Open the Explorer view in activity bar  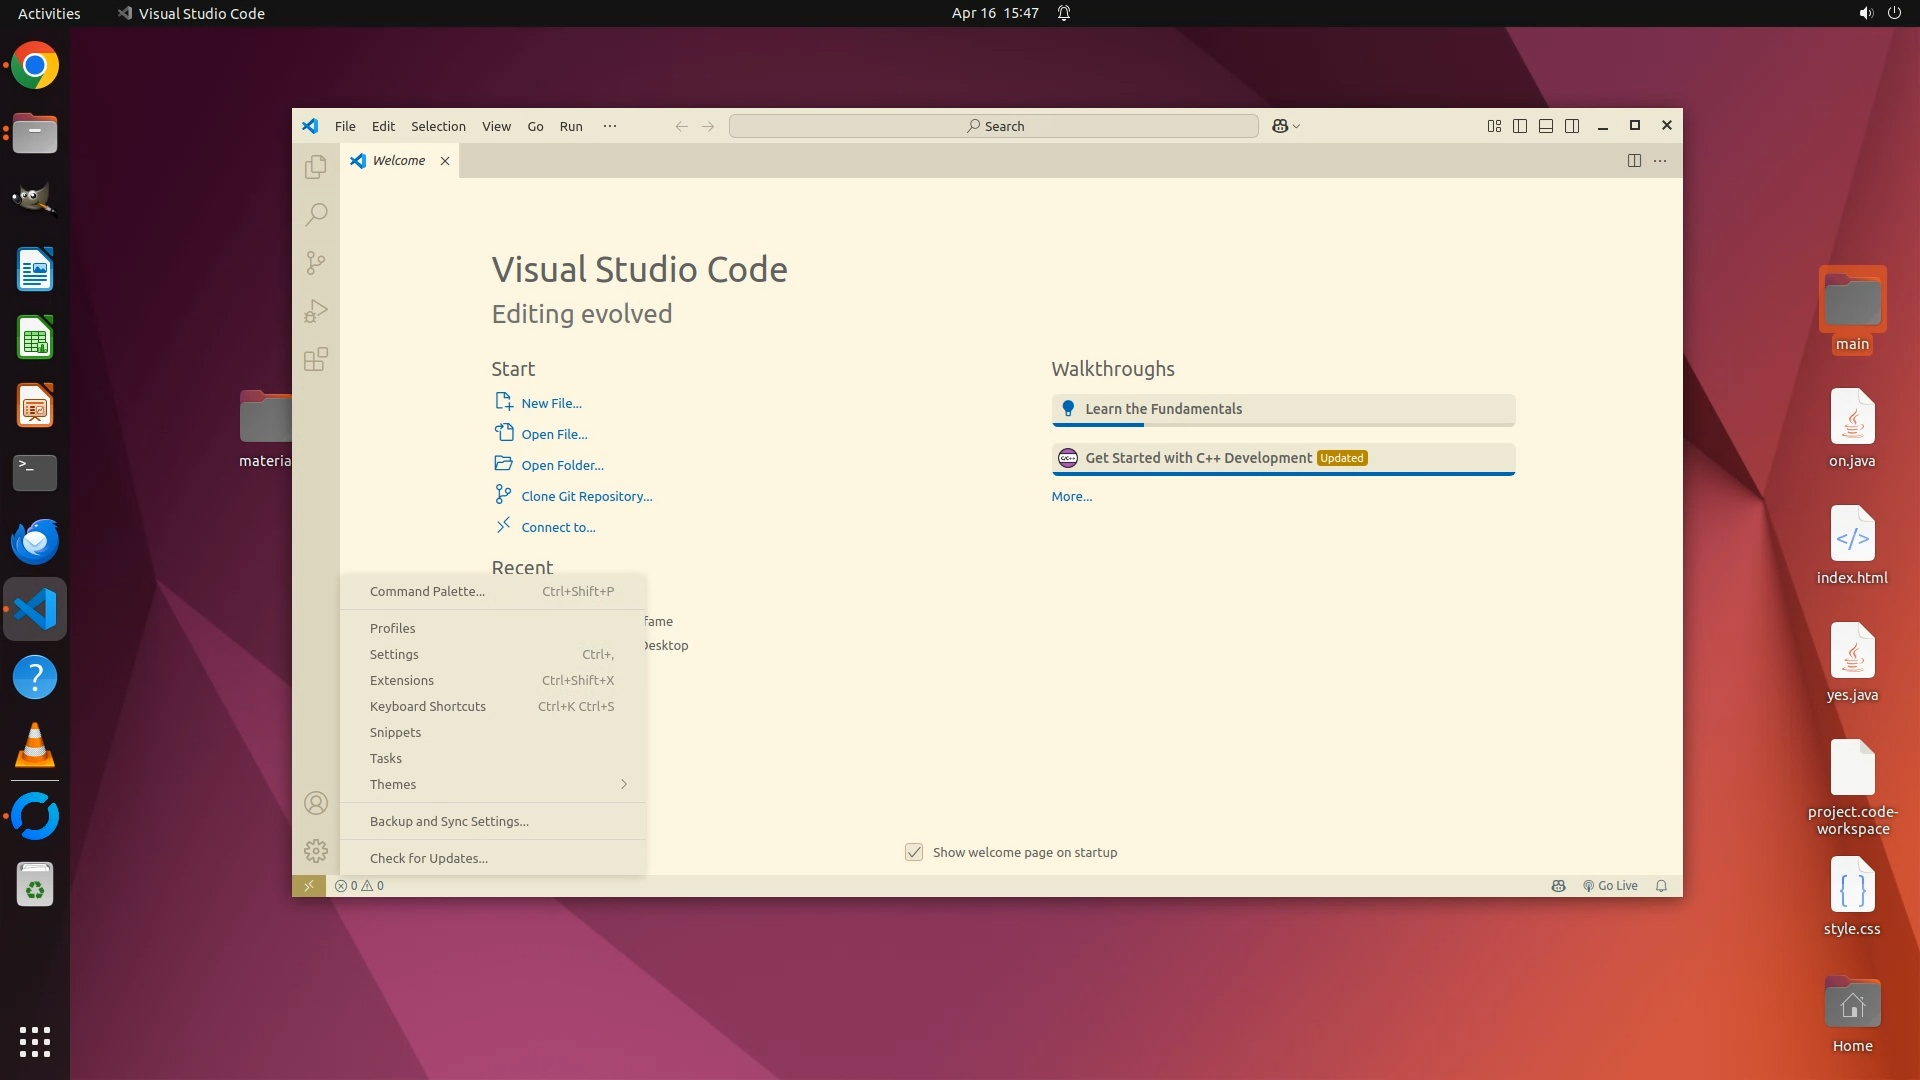pos(316,167)
